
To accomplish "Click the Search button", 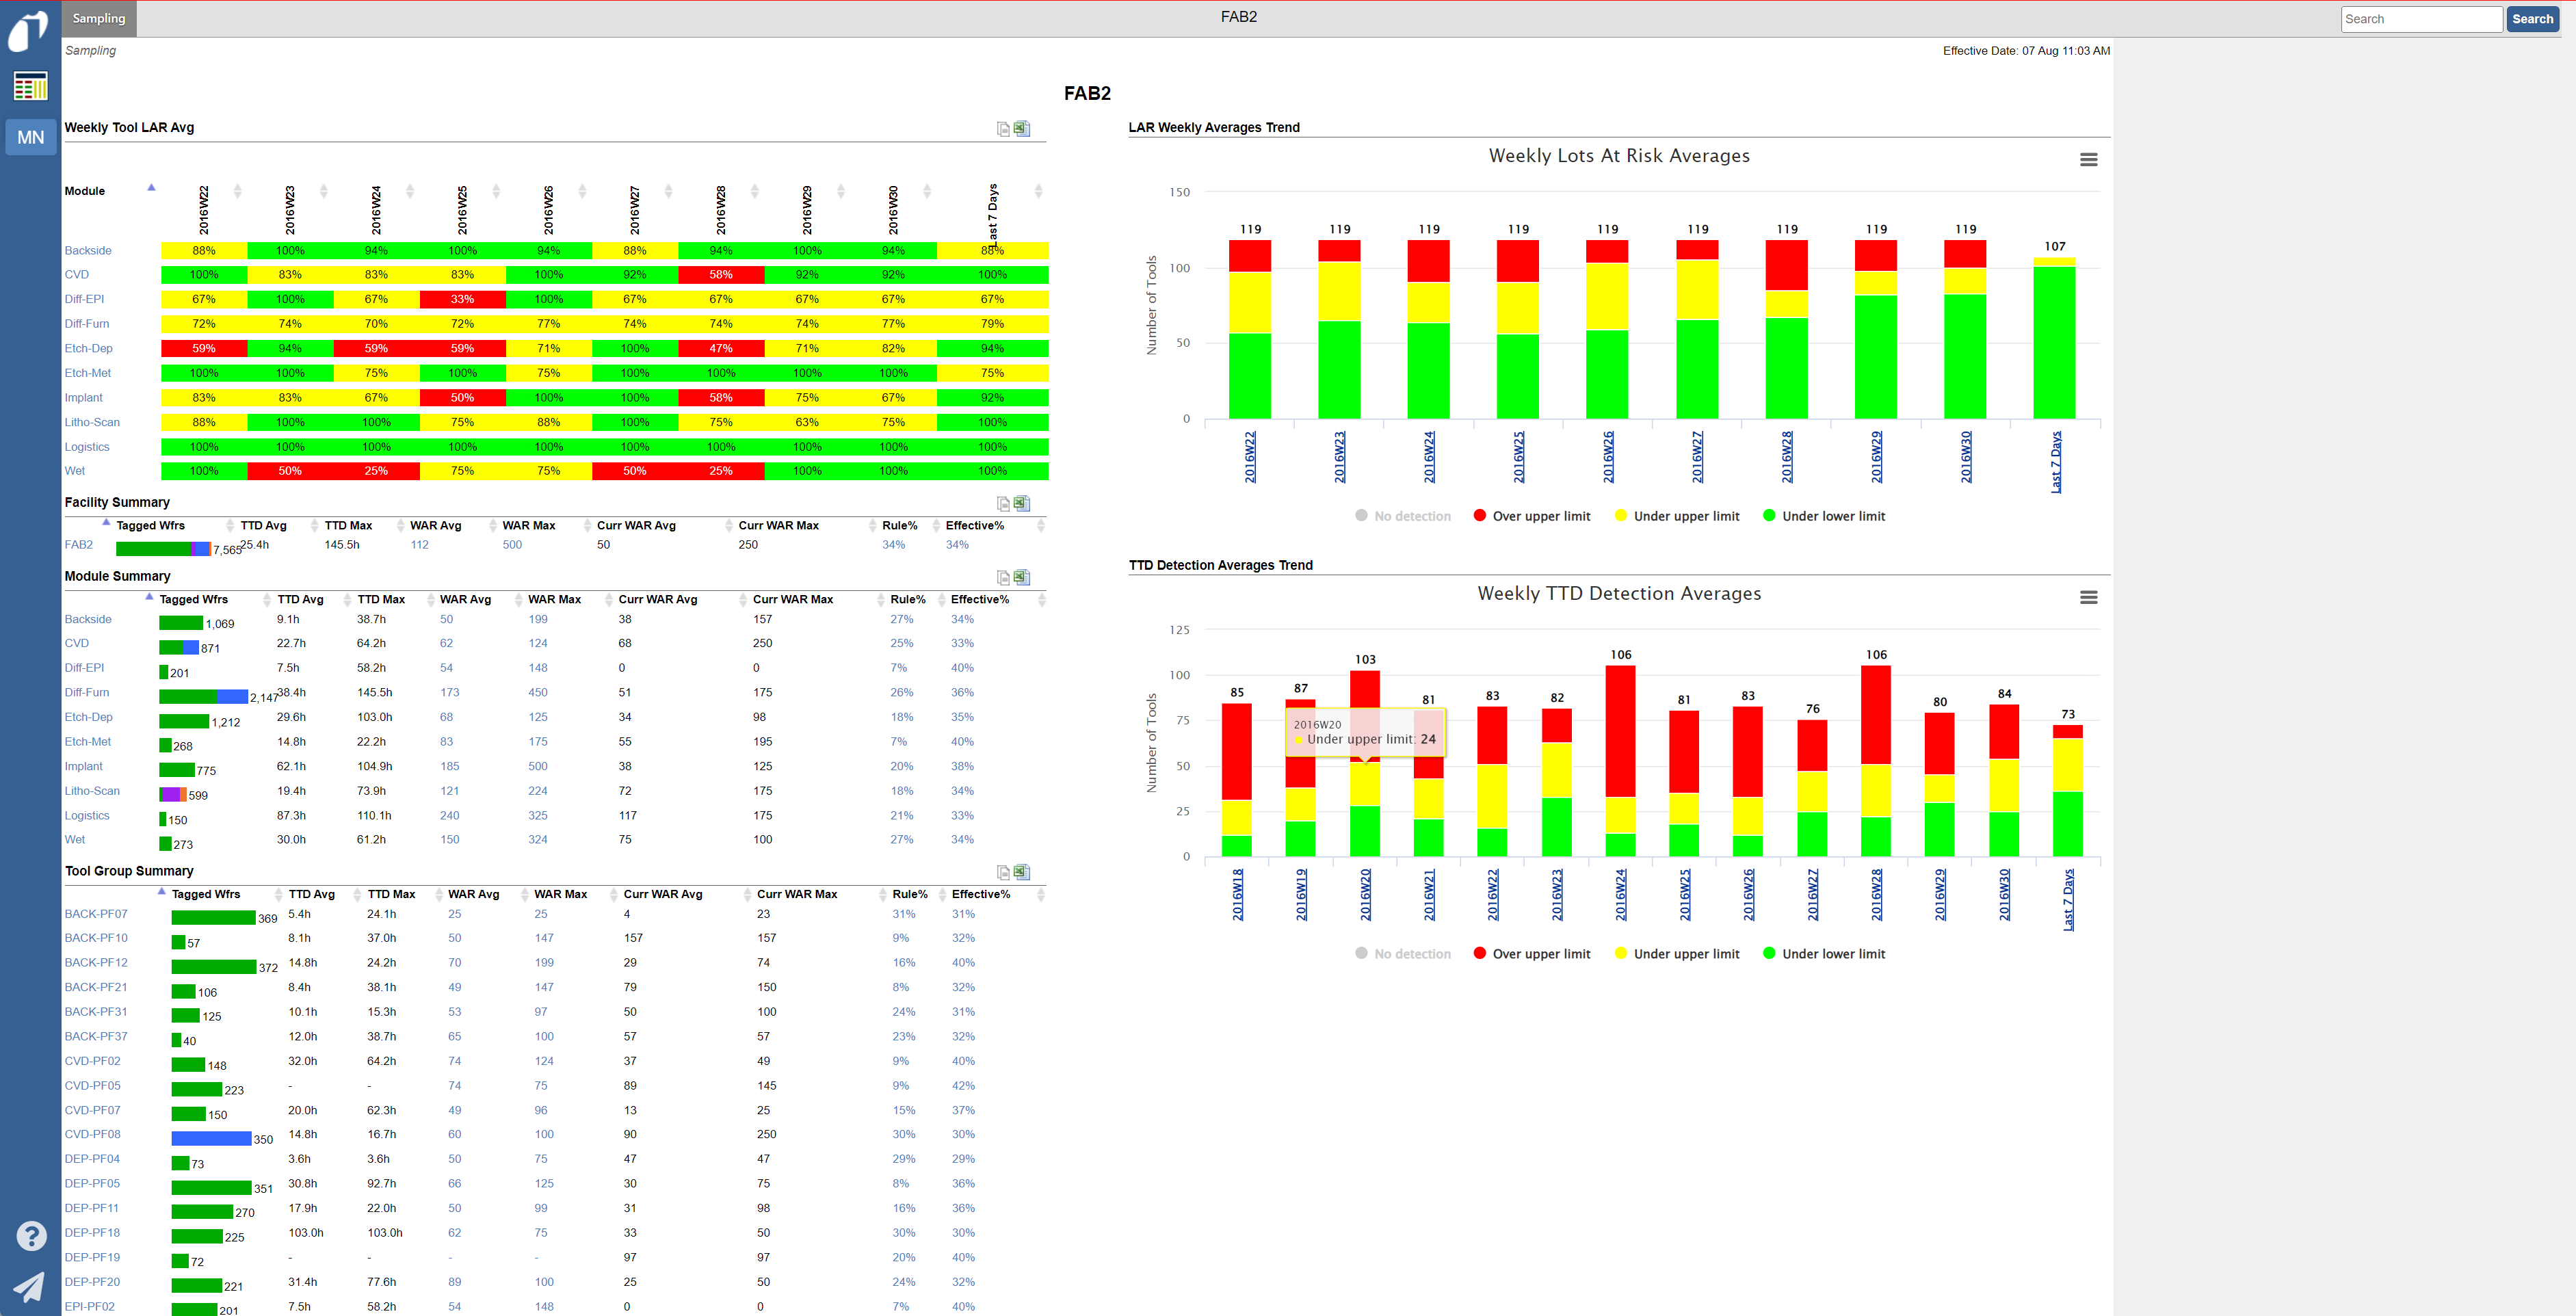I will (2532, 19).
